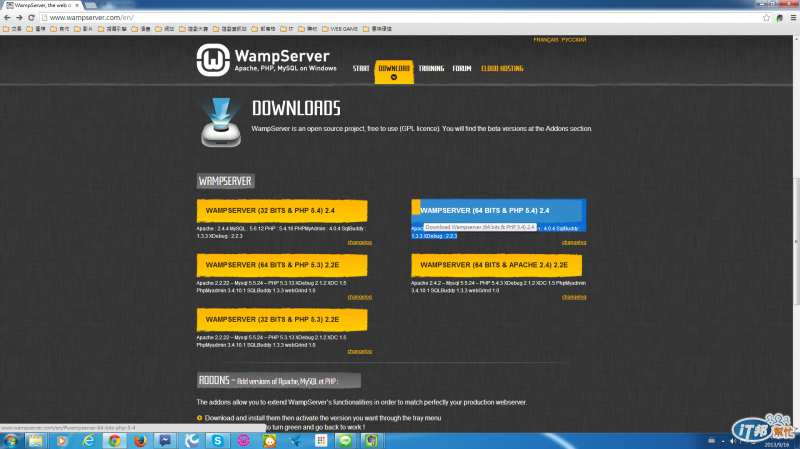
Task: Open the Chrome menu icon
Action: pyautogui.click(x=793, y=17)
